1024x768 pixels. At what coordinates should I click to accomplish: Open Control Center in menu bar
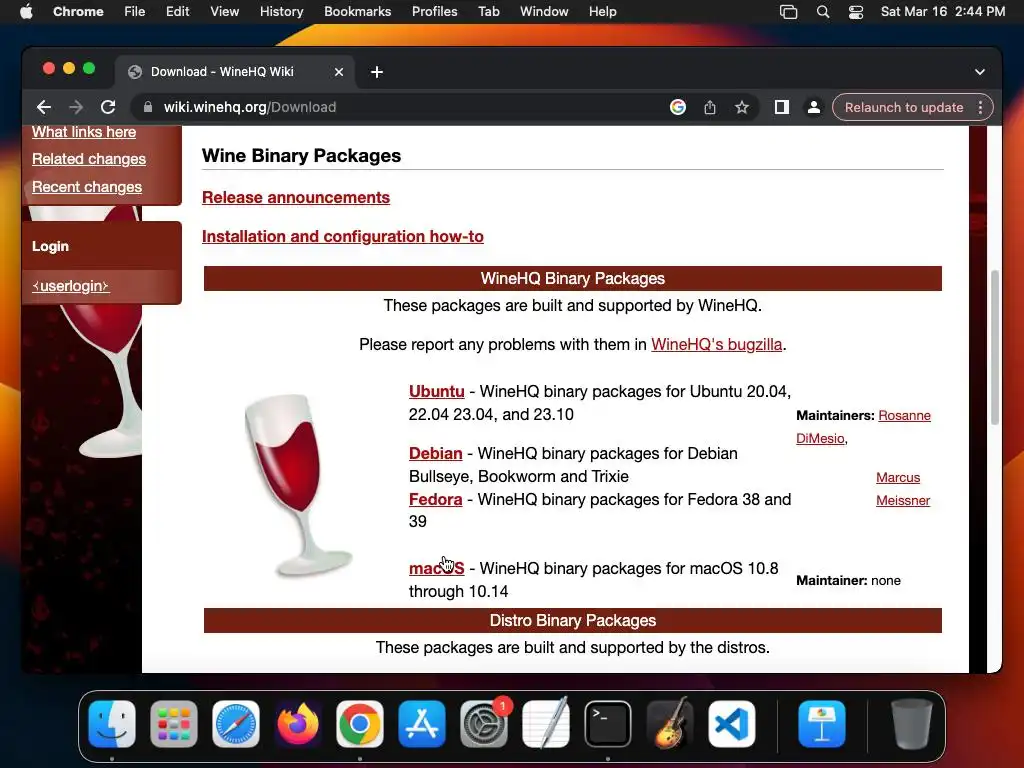[x=856, y=12]
